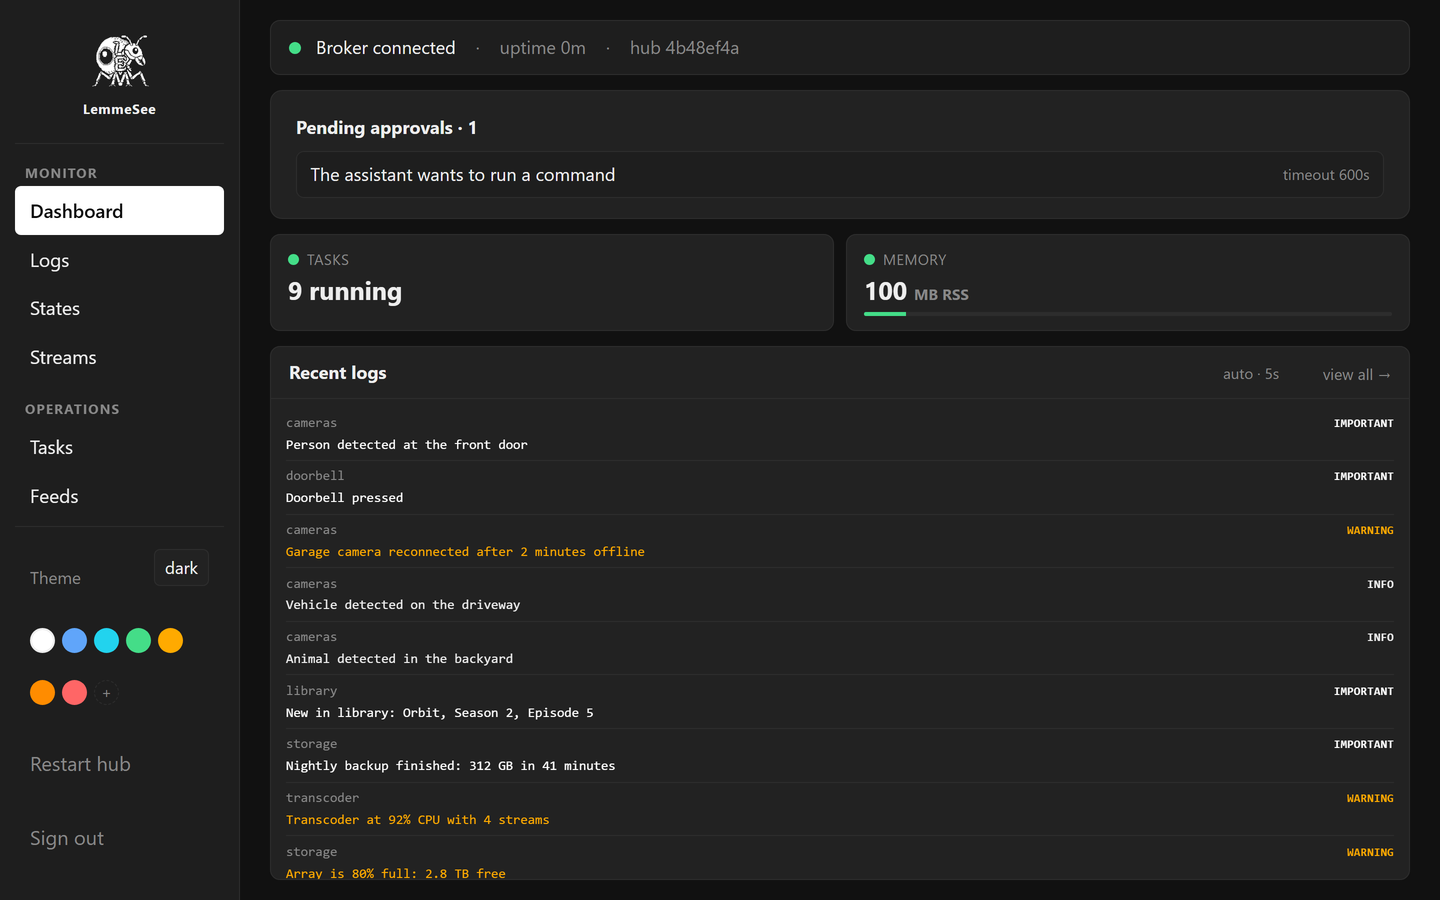Select 'Transcoder at 92% CPU' warning log
1440x900 pixels.
coord(840,809)
